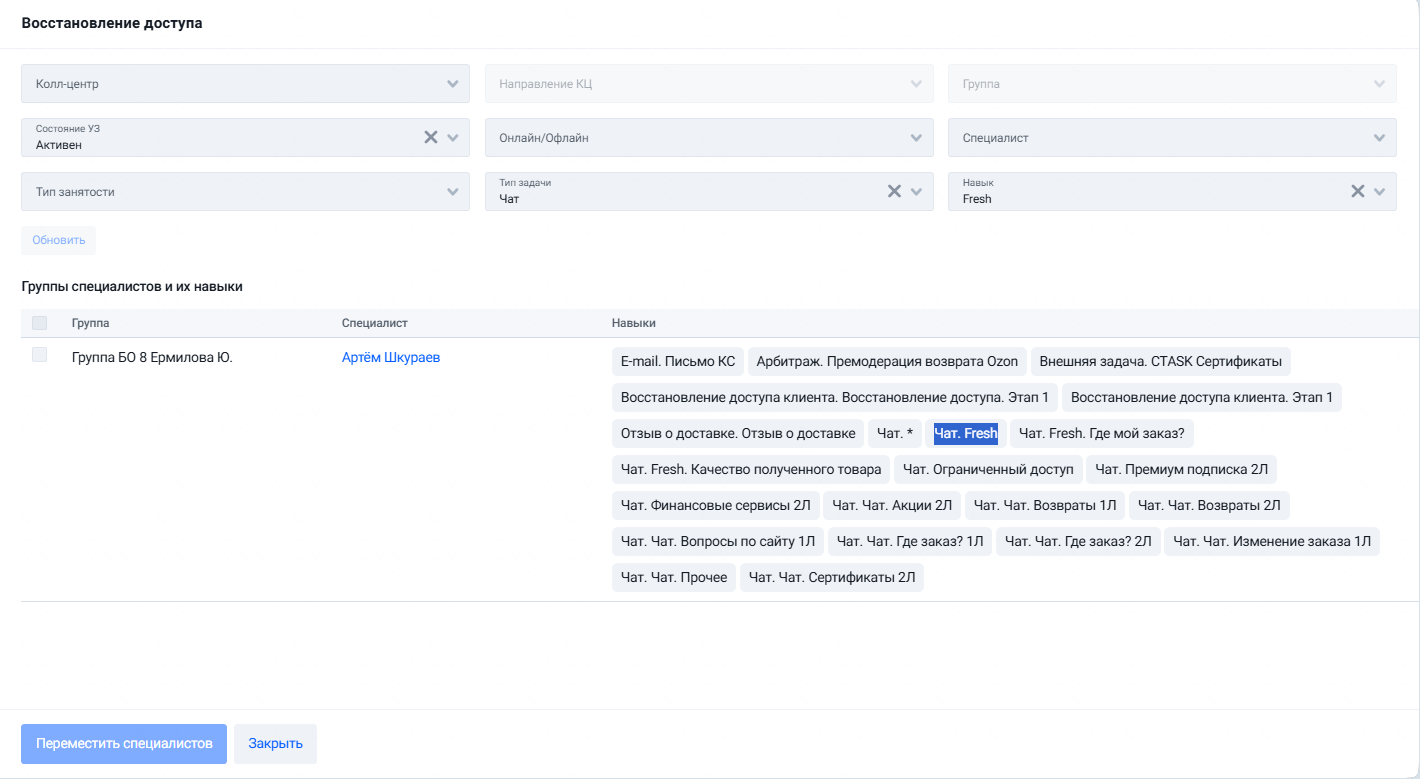
Task: Click Чат. Чат. Сертификаты 2Л tag
Action: (832, 577)
